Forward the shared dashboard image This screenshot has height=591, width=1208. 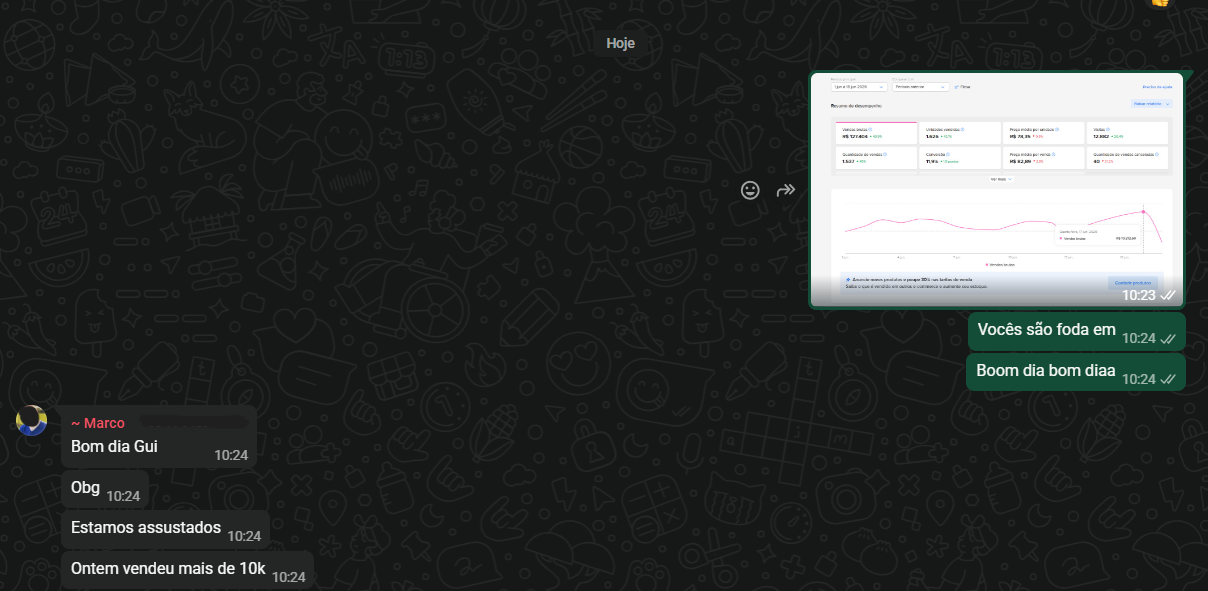pos(786,190)
